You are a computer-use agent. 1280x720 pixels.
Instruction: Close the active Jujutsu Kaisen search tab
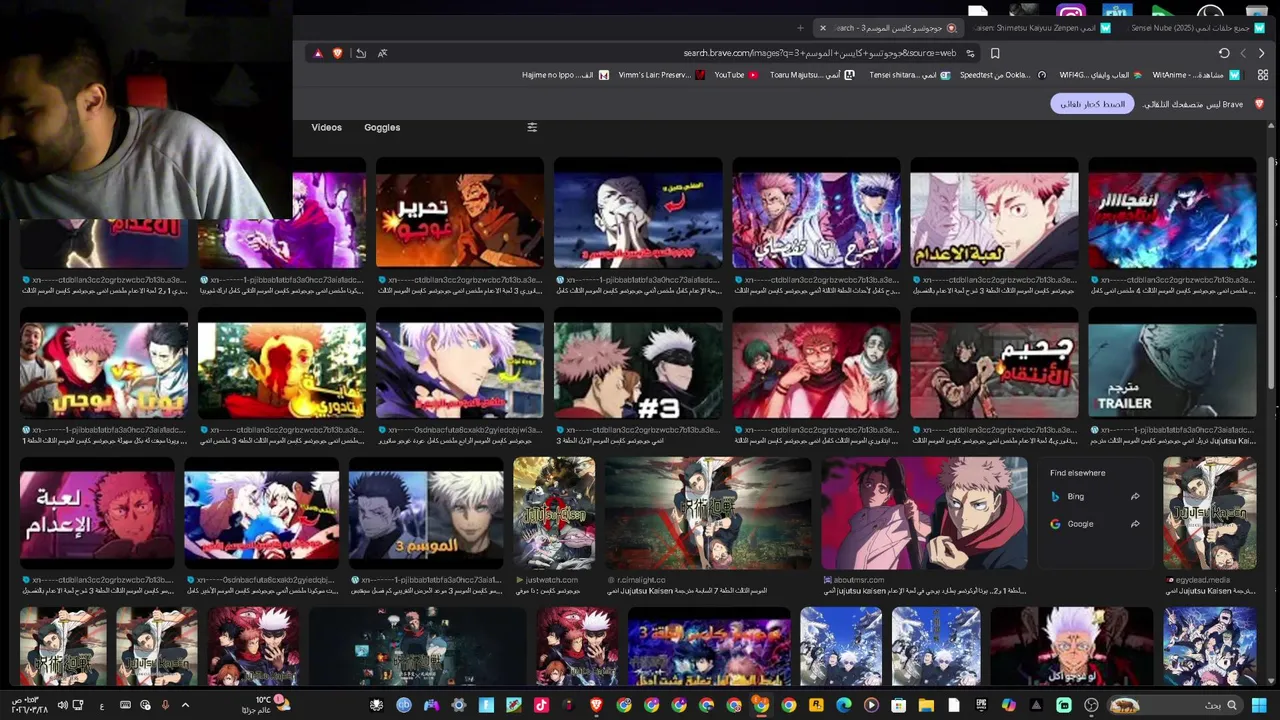click(823, 28)
